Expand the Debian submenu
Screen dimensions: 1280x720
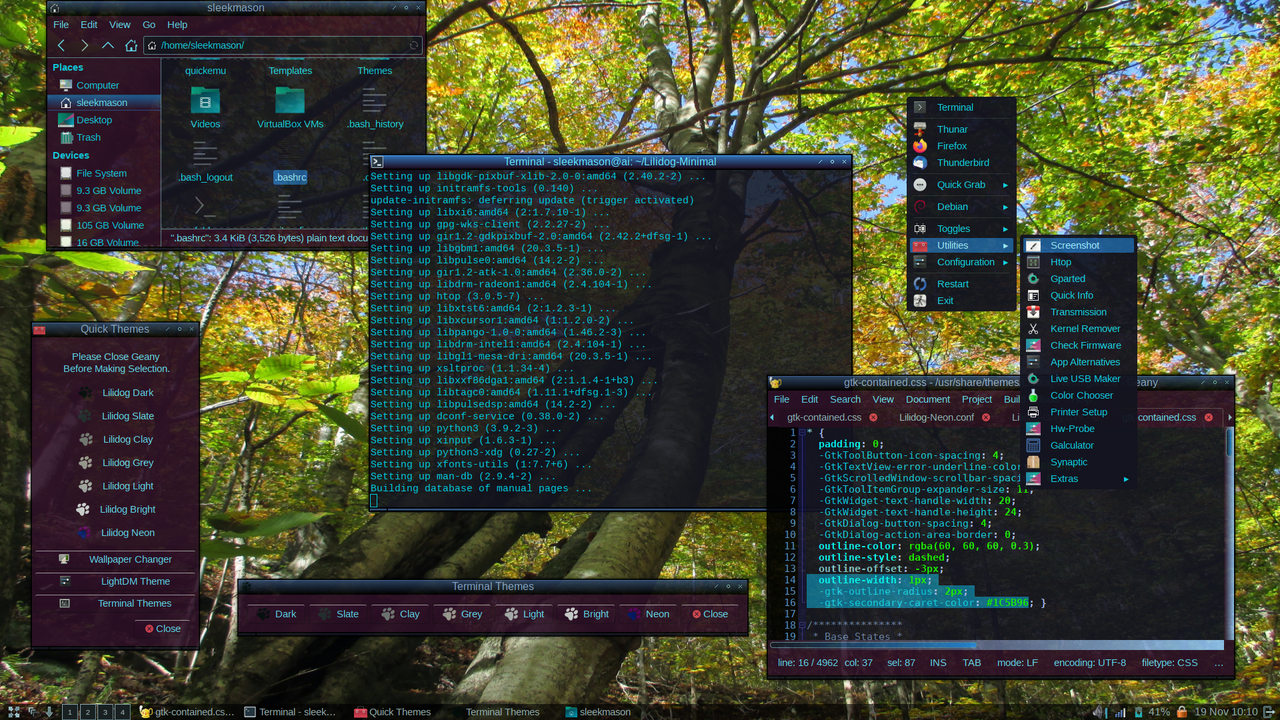[961, 207]
